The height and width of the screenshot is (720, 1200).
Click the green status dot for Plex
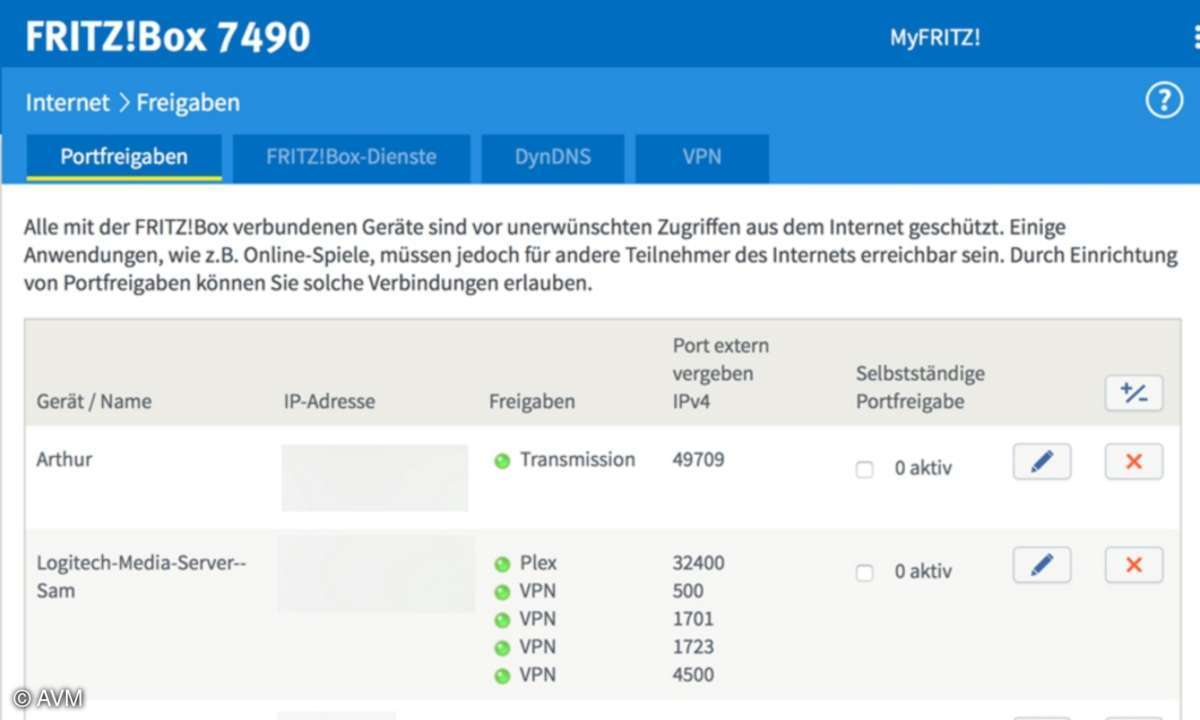tap(502, 565)
